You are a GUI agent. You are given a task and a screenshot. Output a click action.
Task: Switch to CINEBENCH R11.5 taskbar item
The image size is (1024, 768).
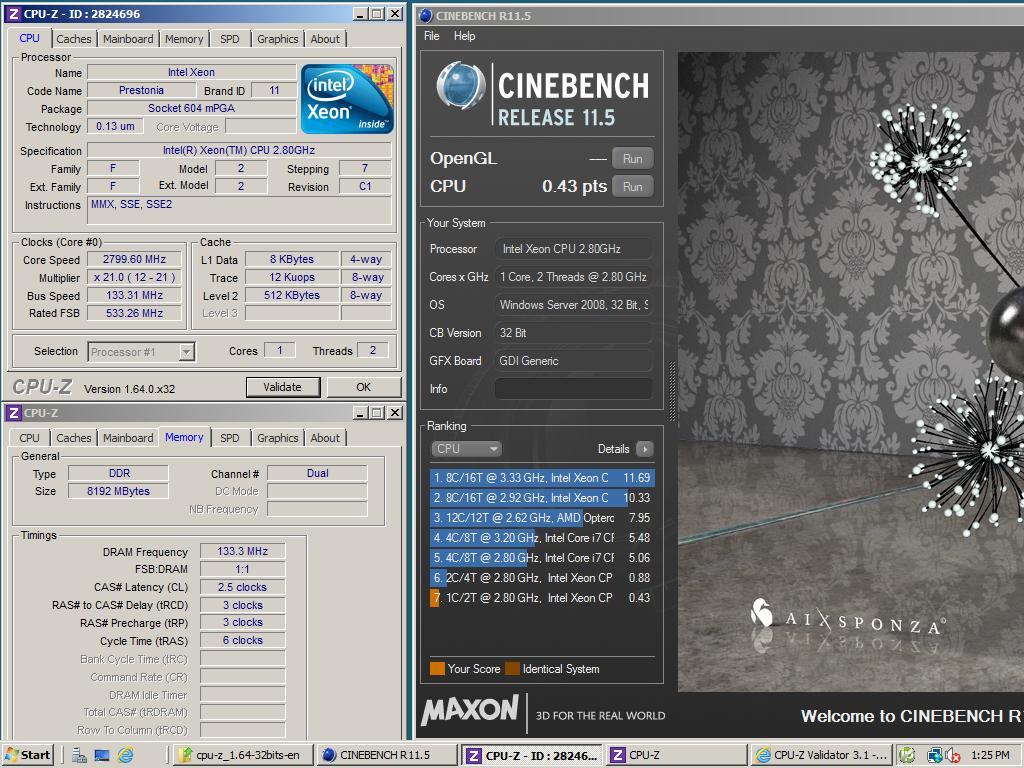click(387, 756)
